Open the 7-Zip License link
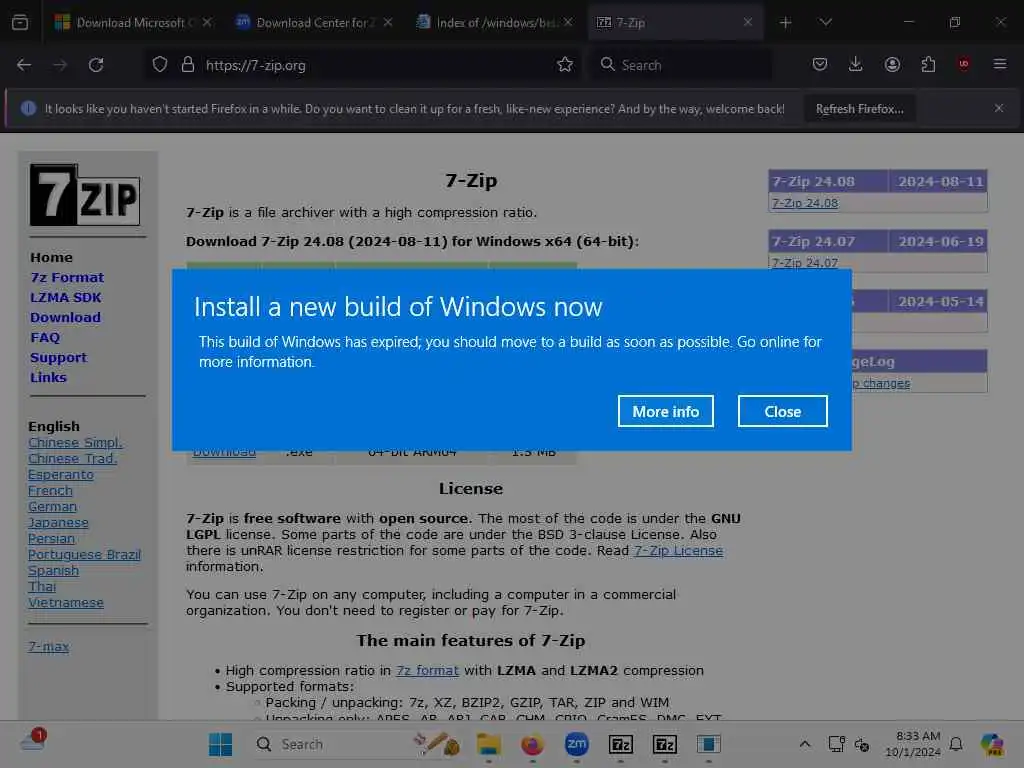The height and width of the screenshot is (768, 1024). pos(679,551)
